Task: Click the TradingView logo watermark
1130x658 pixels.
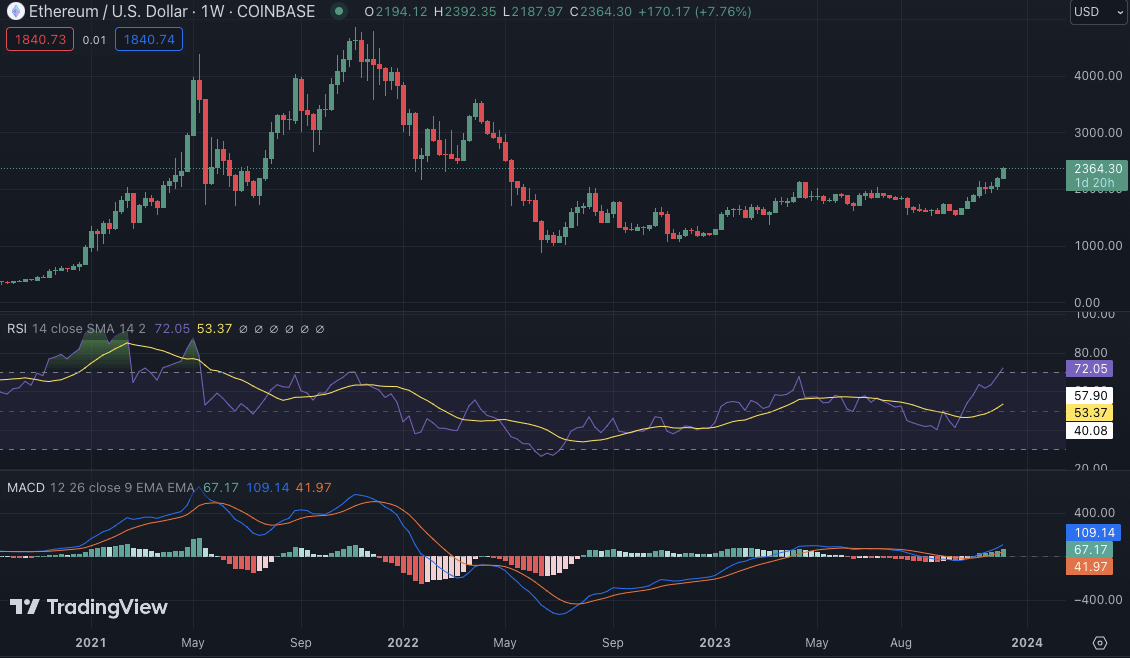Action: point(89,607)
